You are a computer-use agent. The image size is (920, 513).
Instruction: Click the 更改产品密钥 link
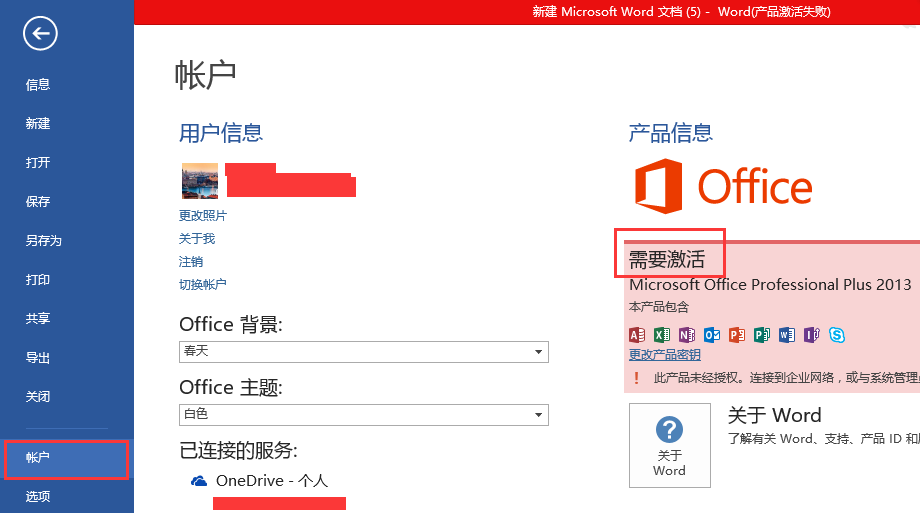664,355
